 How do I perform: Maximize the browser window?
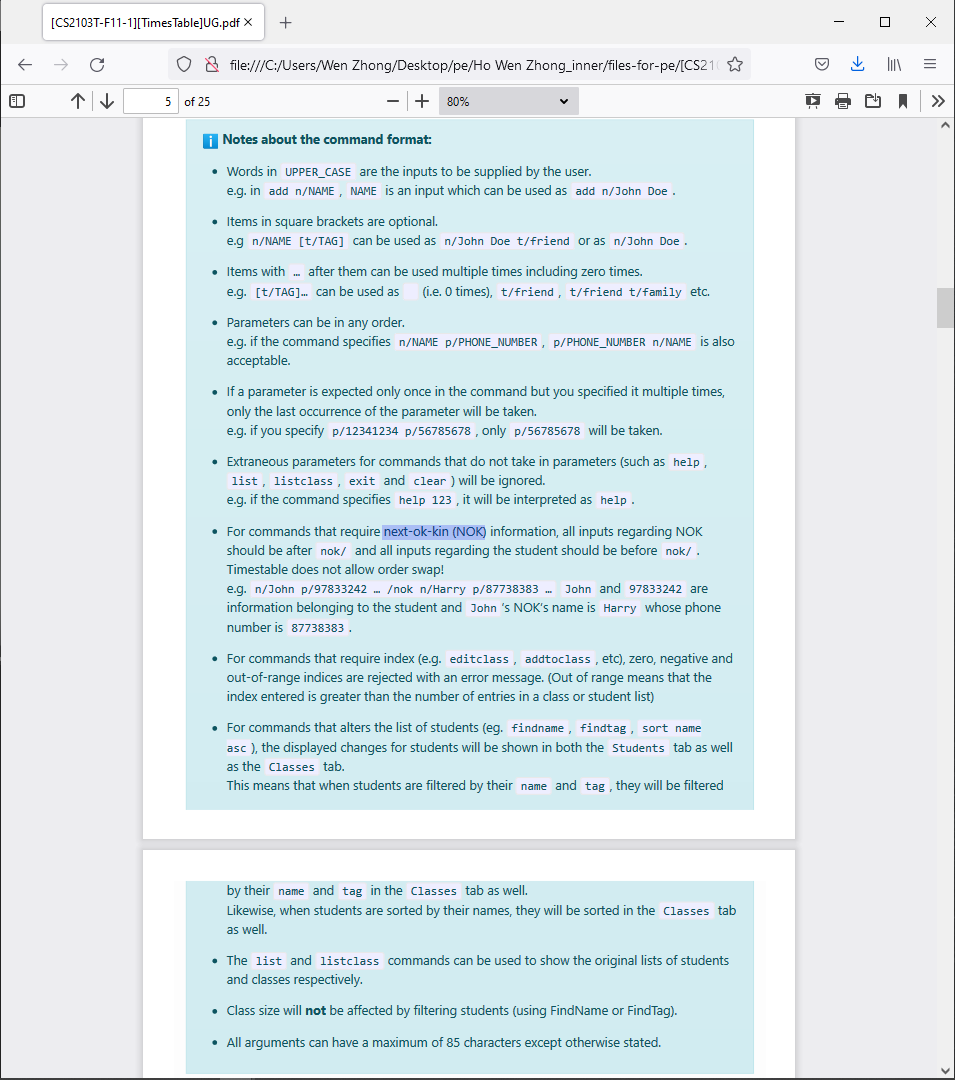coord(885,22)
